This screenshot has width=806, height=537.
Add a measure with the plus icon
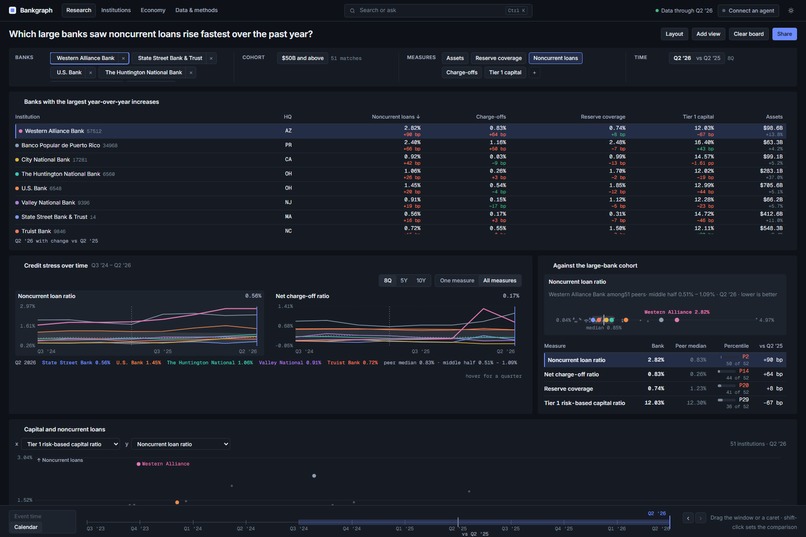tap(534, 72)
